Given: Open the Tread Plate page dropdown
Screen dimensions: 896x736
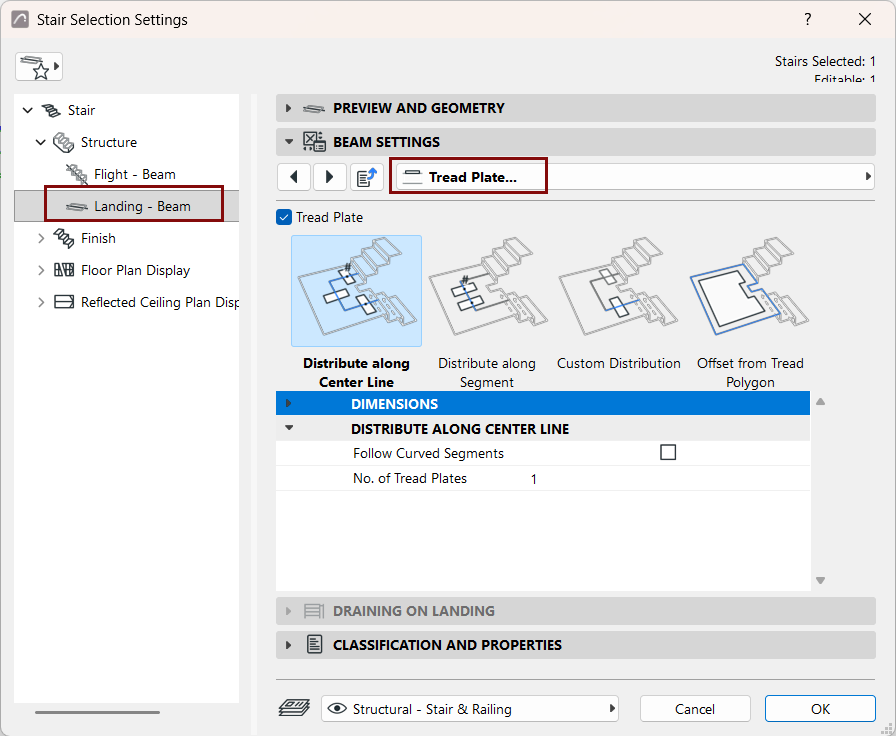Looking at the screenshot, I should pos(635,177).
